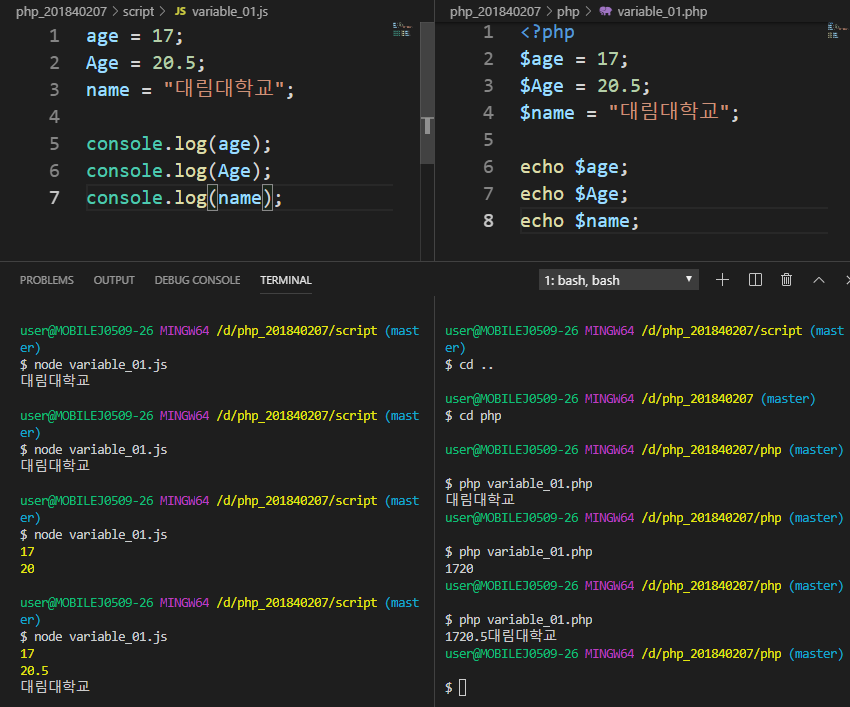The width and height of the screenshot is (850, 707).
Task: Select the TERMINAL tab
Action: pos(286,280)
